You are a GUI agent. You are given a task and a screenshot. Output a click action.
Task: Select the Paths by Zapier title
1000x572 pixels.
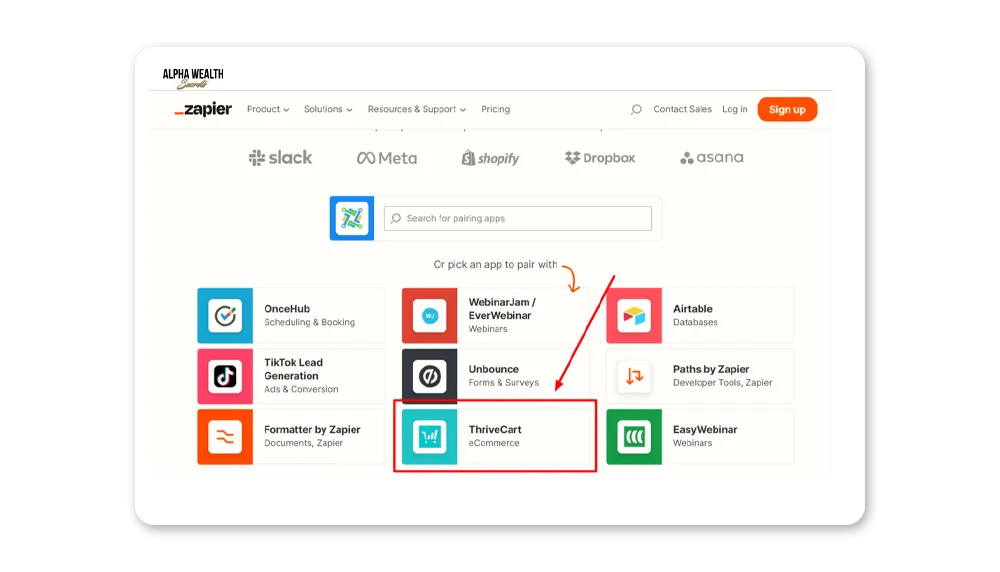pos(711,369)
